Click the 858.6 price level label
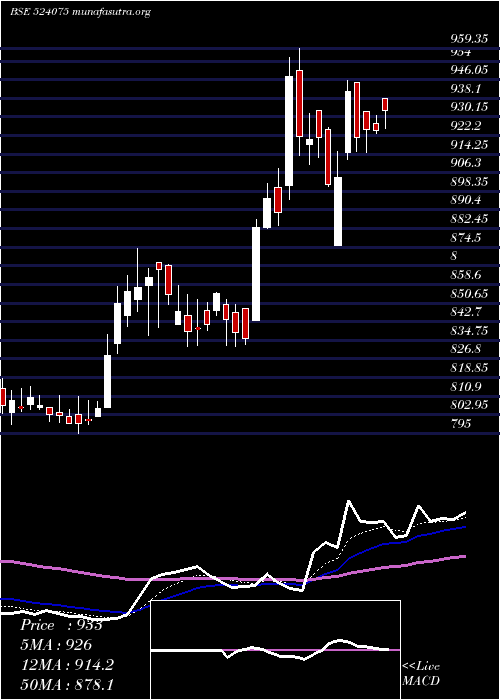This screenshot has height=700, width=500. pos(465,275)
